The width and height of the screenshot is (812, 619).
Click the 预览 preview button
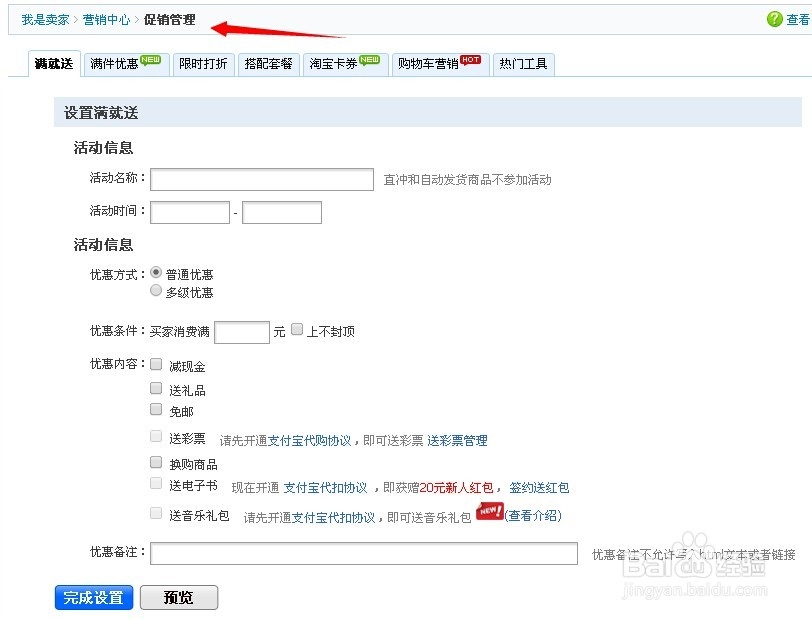tap(178, 597)
